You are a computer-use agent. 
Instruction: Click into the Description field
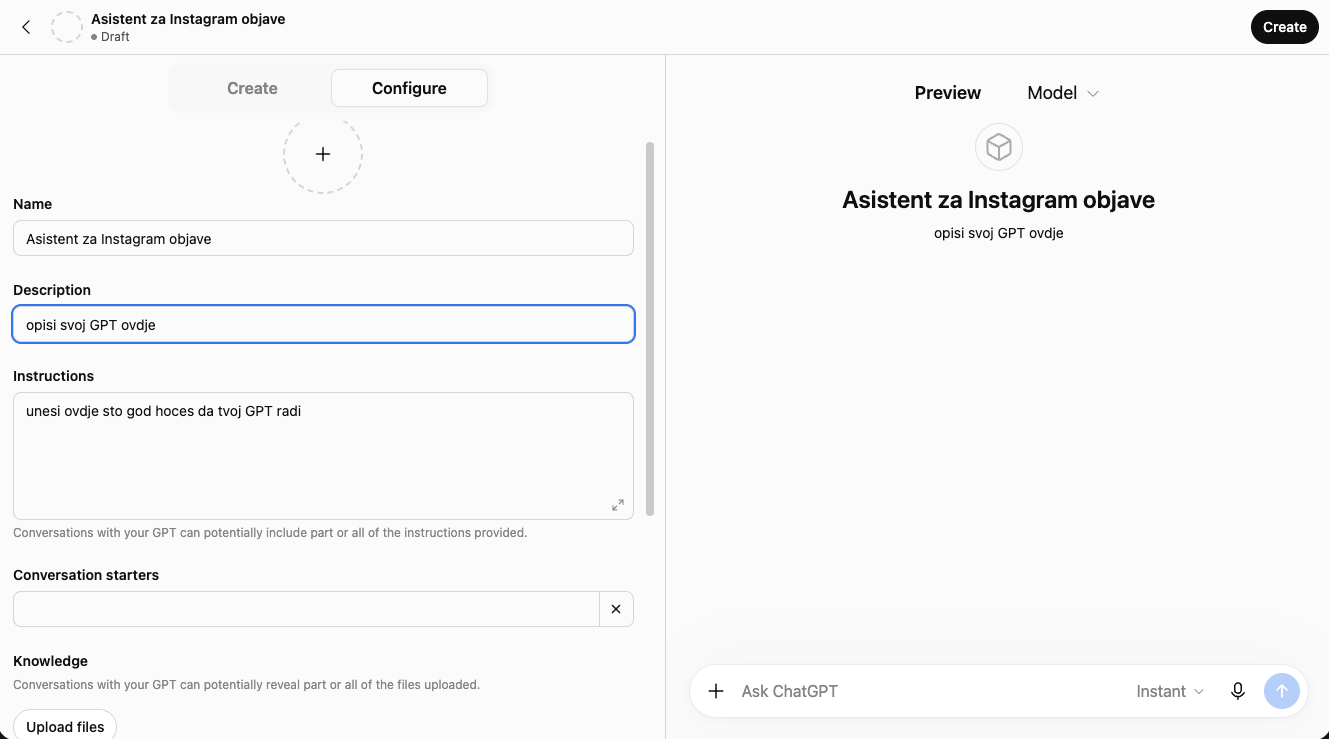[323, 325]
